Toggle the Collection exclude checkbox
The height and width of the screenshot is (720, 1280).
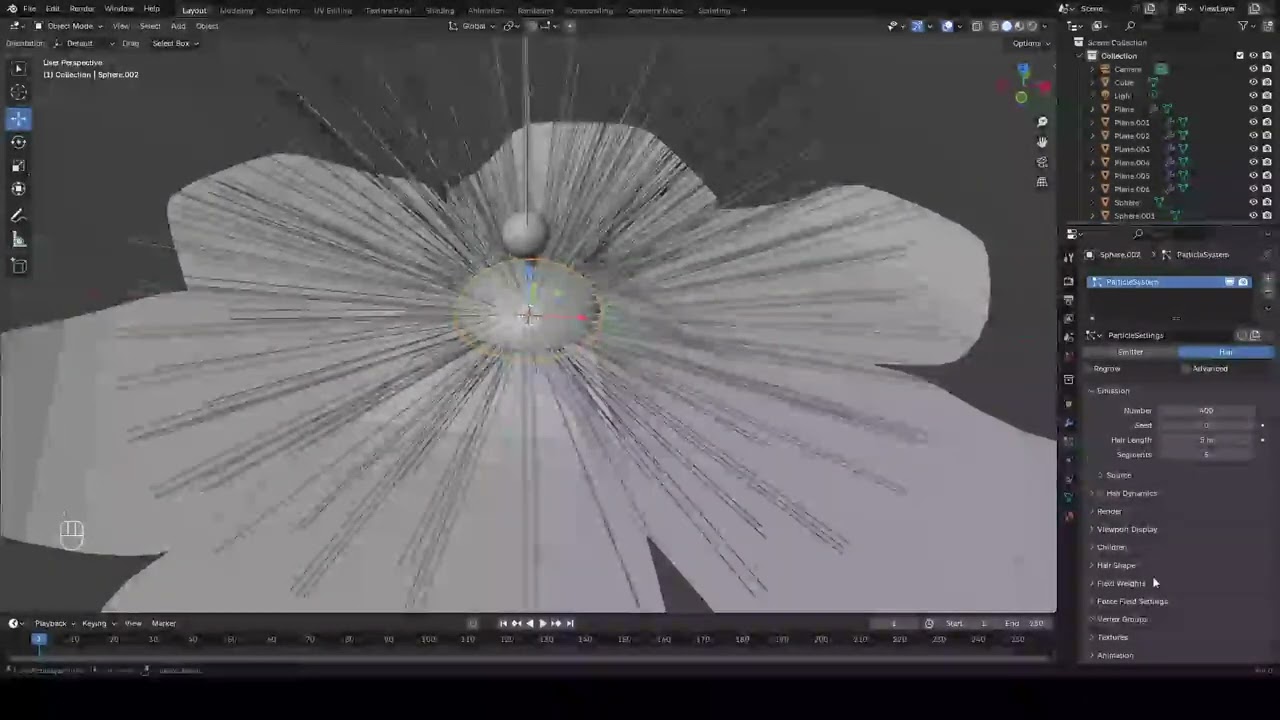[1240, 56]
